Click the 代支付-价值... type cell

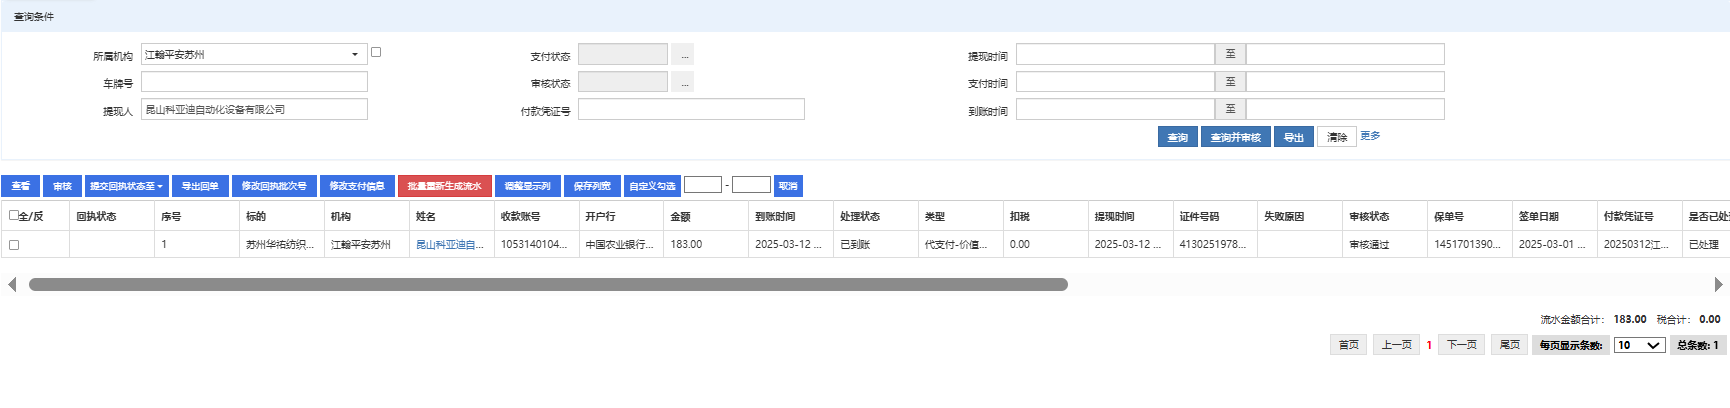point(961,245)
